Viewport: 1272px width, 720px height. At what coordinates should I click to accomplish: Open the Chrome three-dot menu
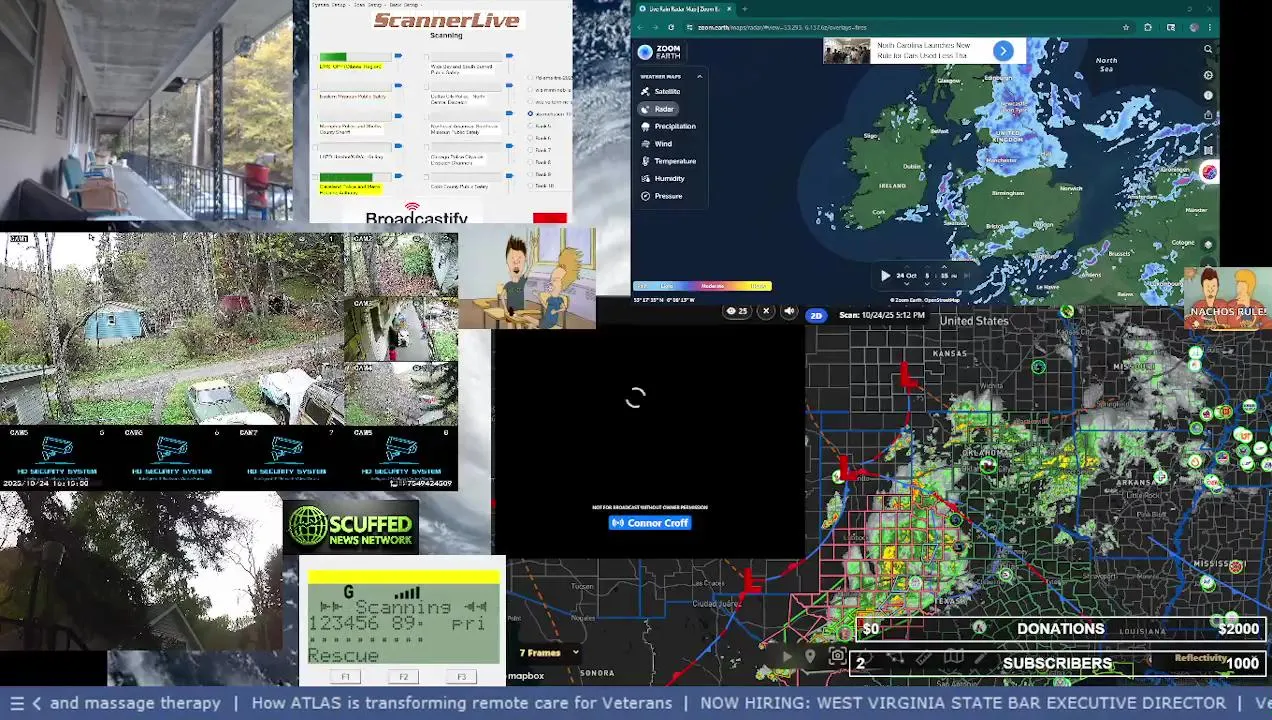coord(1211,27)
